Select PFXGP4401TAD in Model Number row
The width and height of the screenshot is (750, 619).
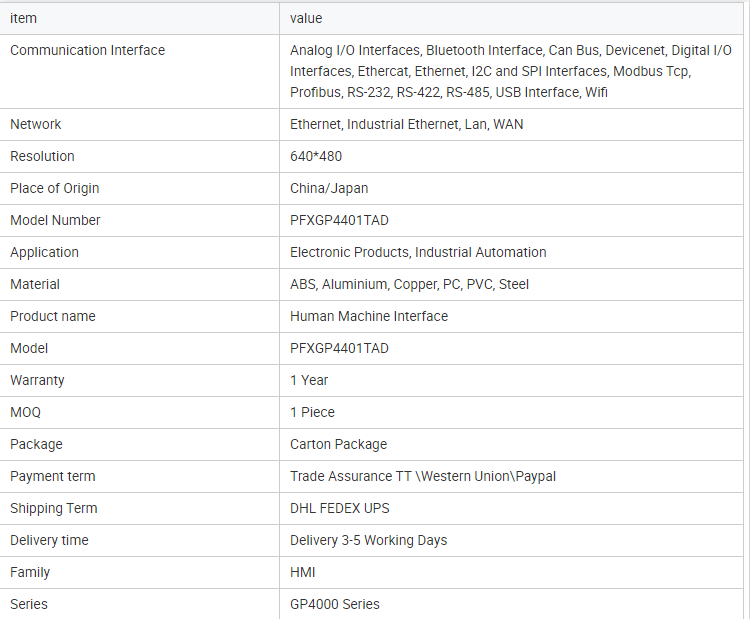(339, 221)
